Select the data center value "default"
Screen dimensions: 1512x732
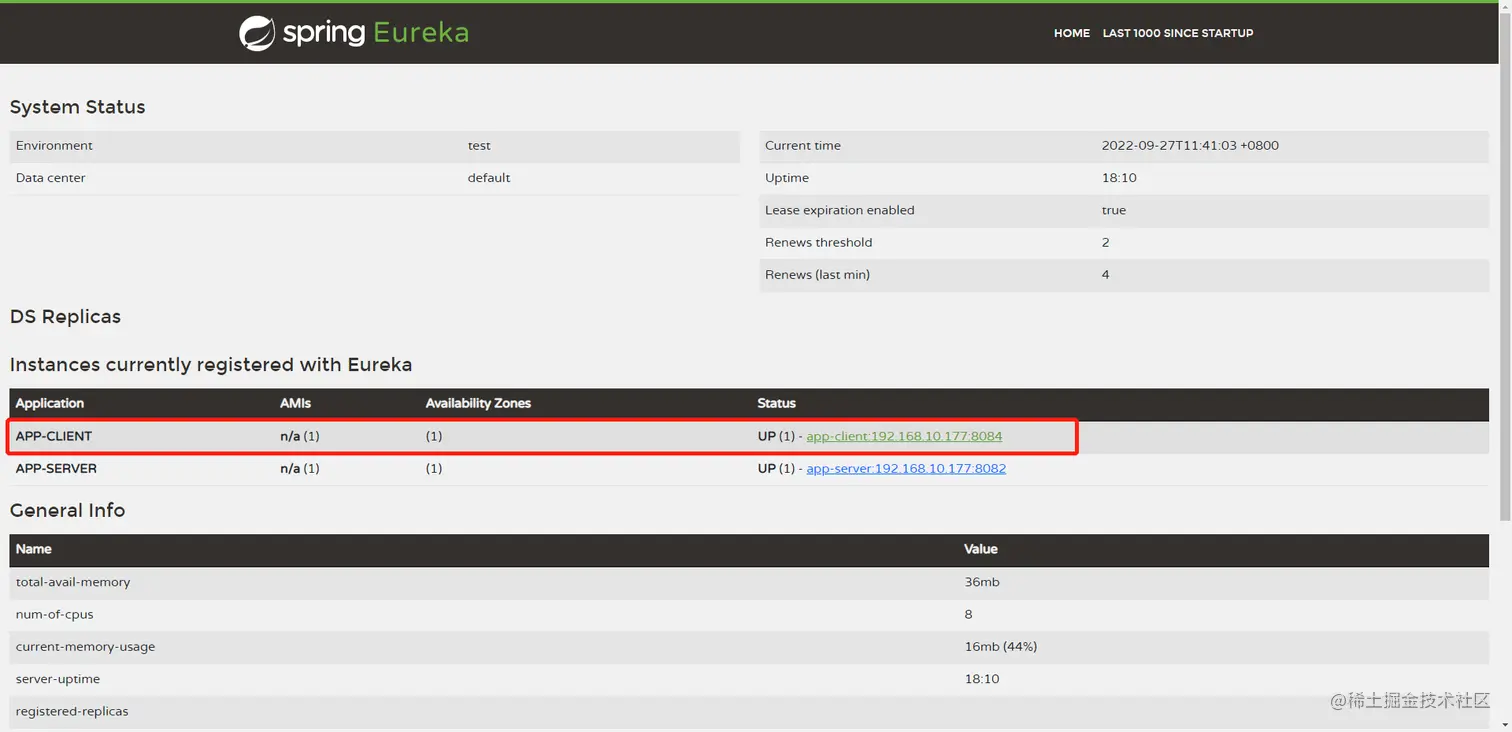click(489, 178)
